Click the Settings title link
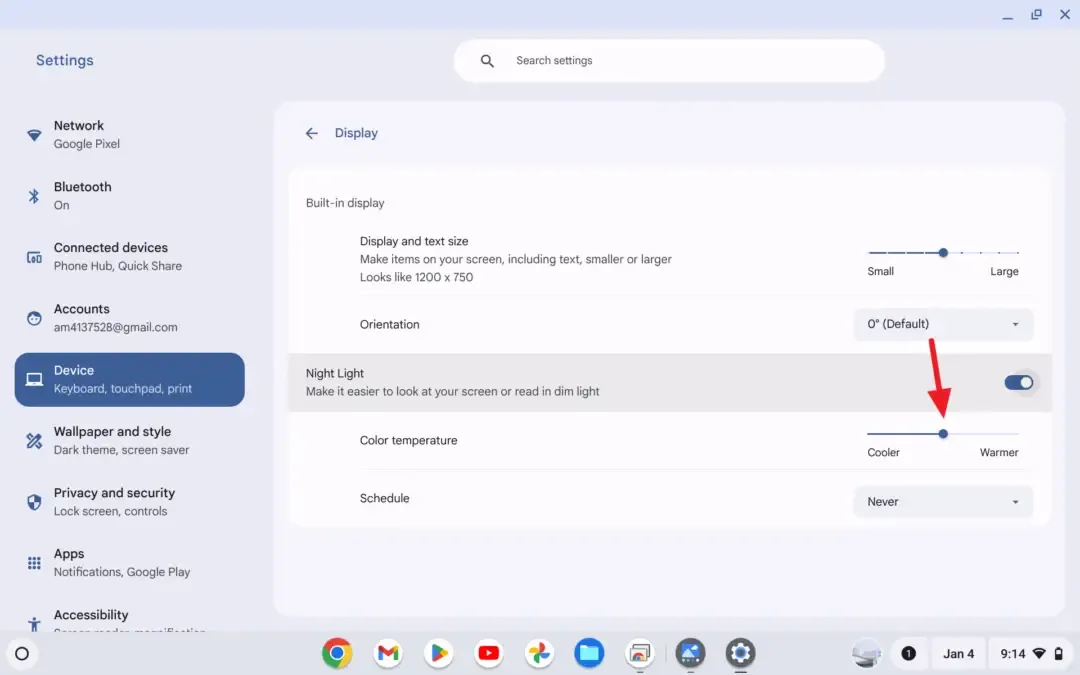This screenshot has width=1080, height=675. (65, 61)
